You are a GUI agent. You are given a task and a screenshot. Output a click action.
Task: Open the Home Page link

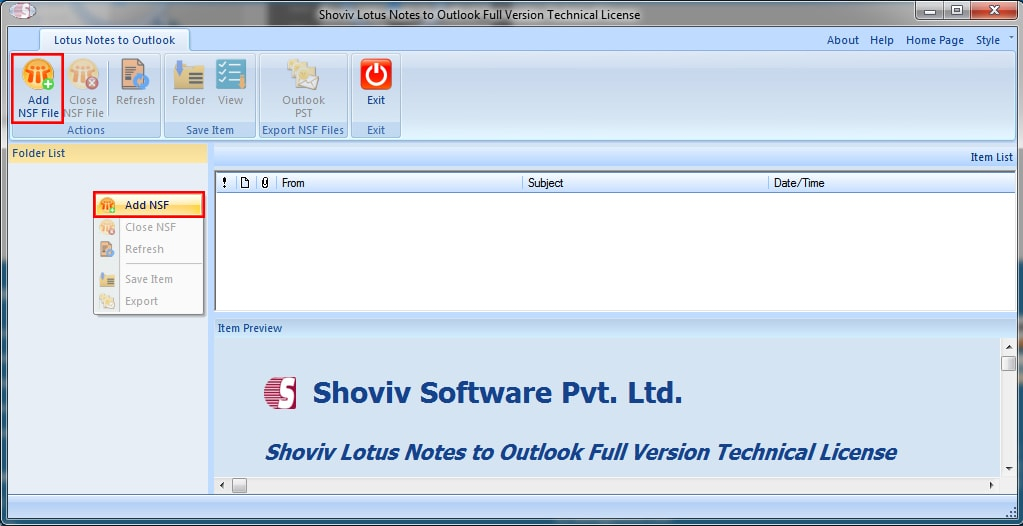pyautogui.click(x=935, y=40)
